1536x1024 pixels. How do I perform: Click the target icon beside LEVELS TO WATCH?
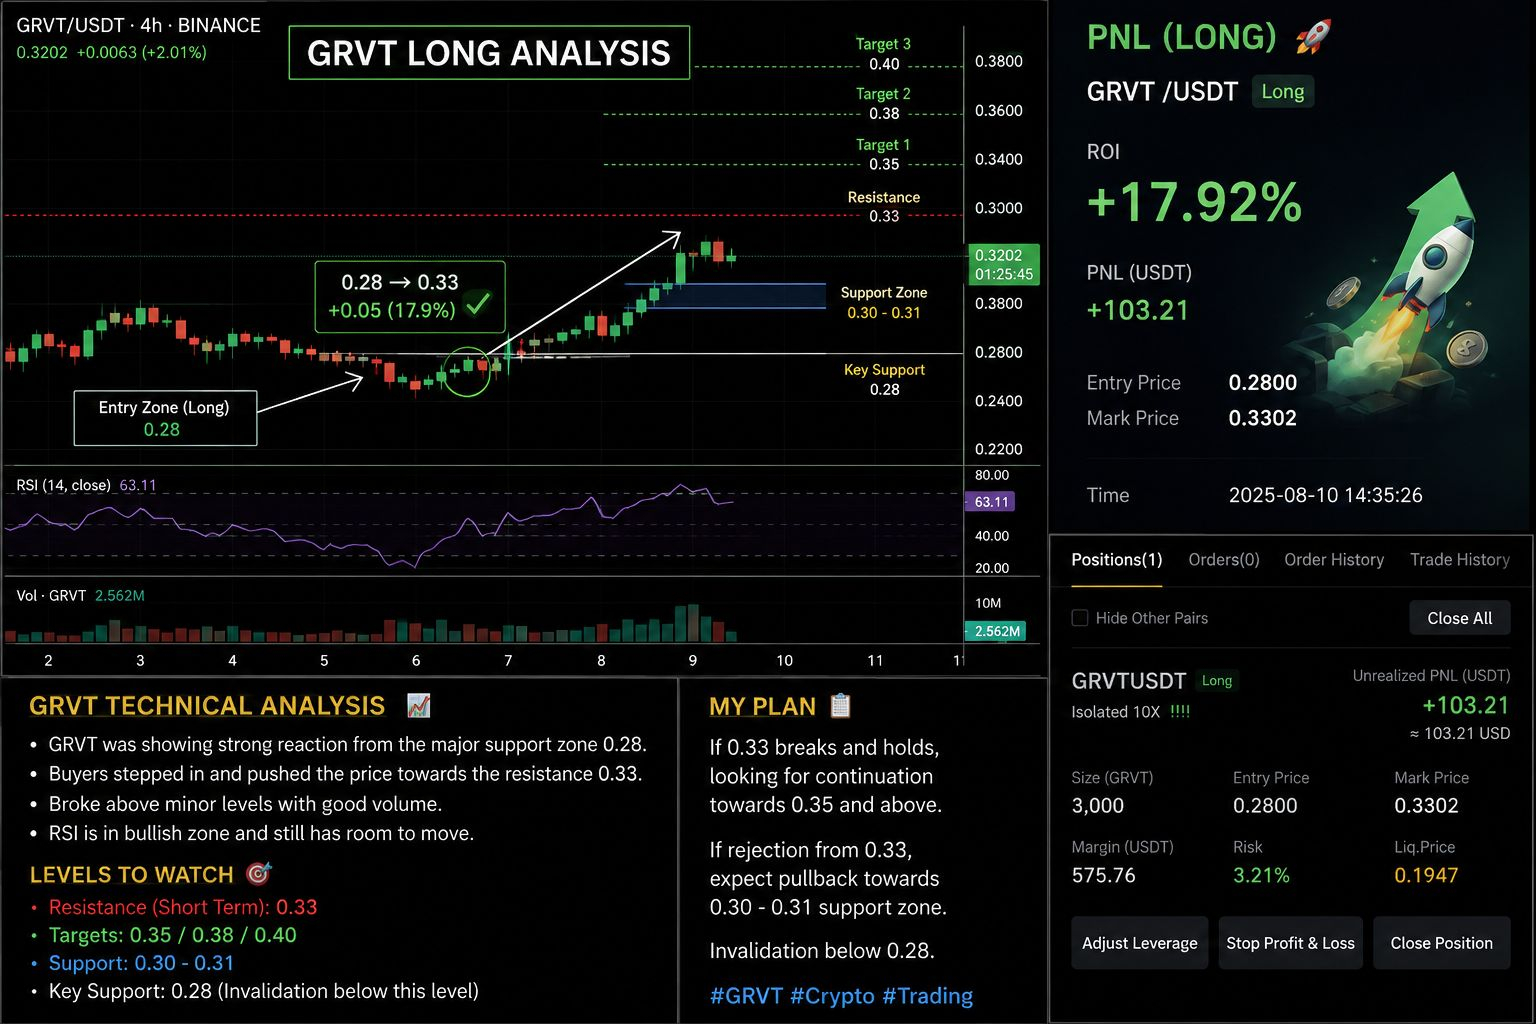(x=258, y=874)
